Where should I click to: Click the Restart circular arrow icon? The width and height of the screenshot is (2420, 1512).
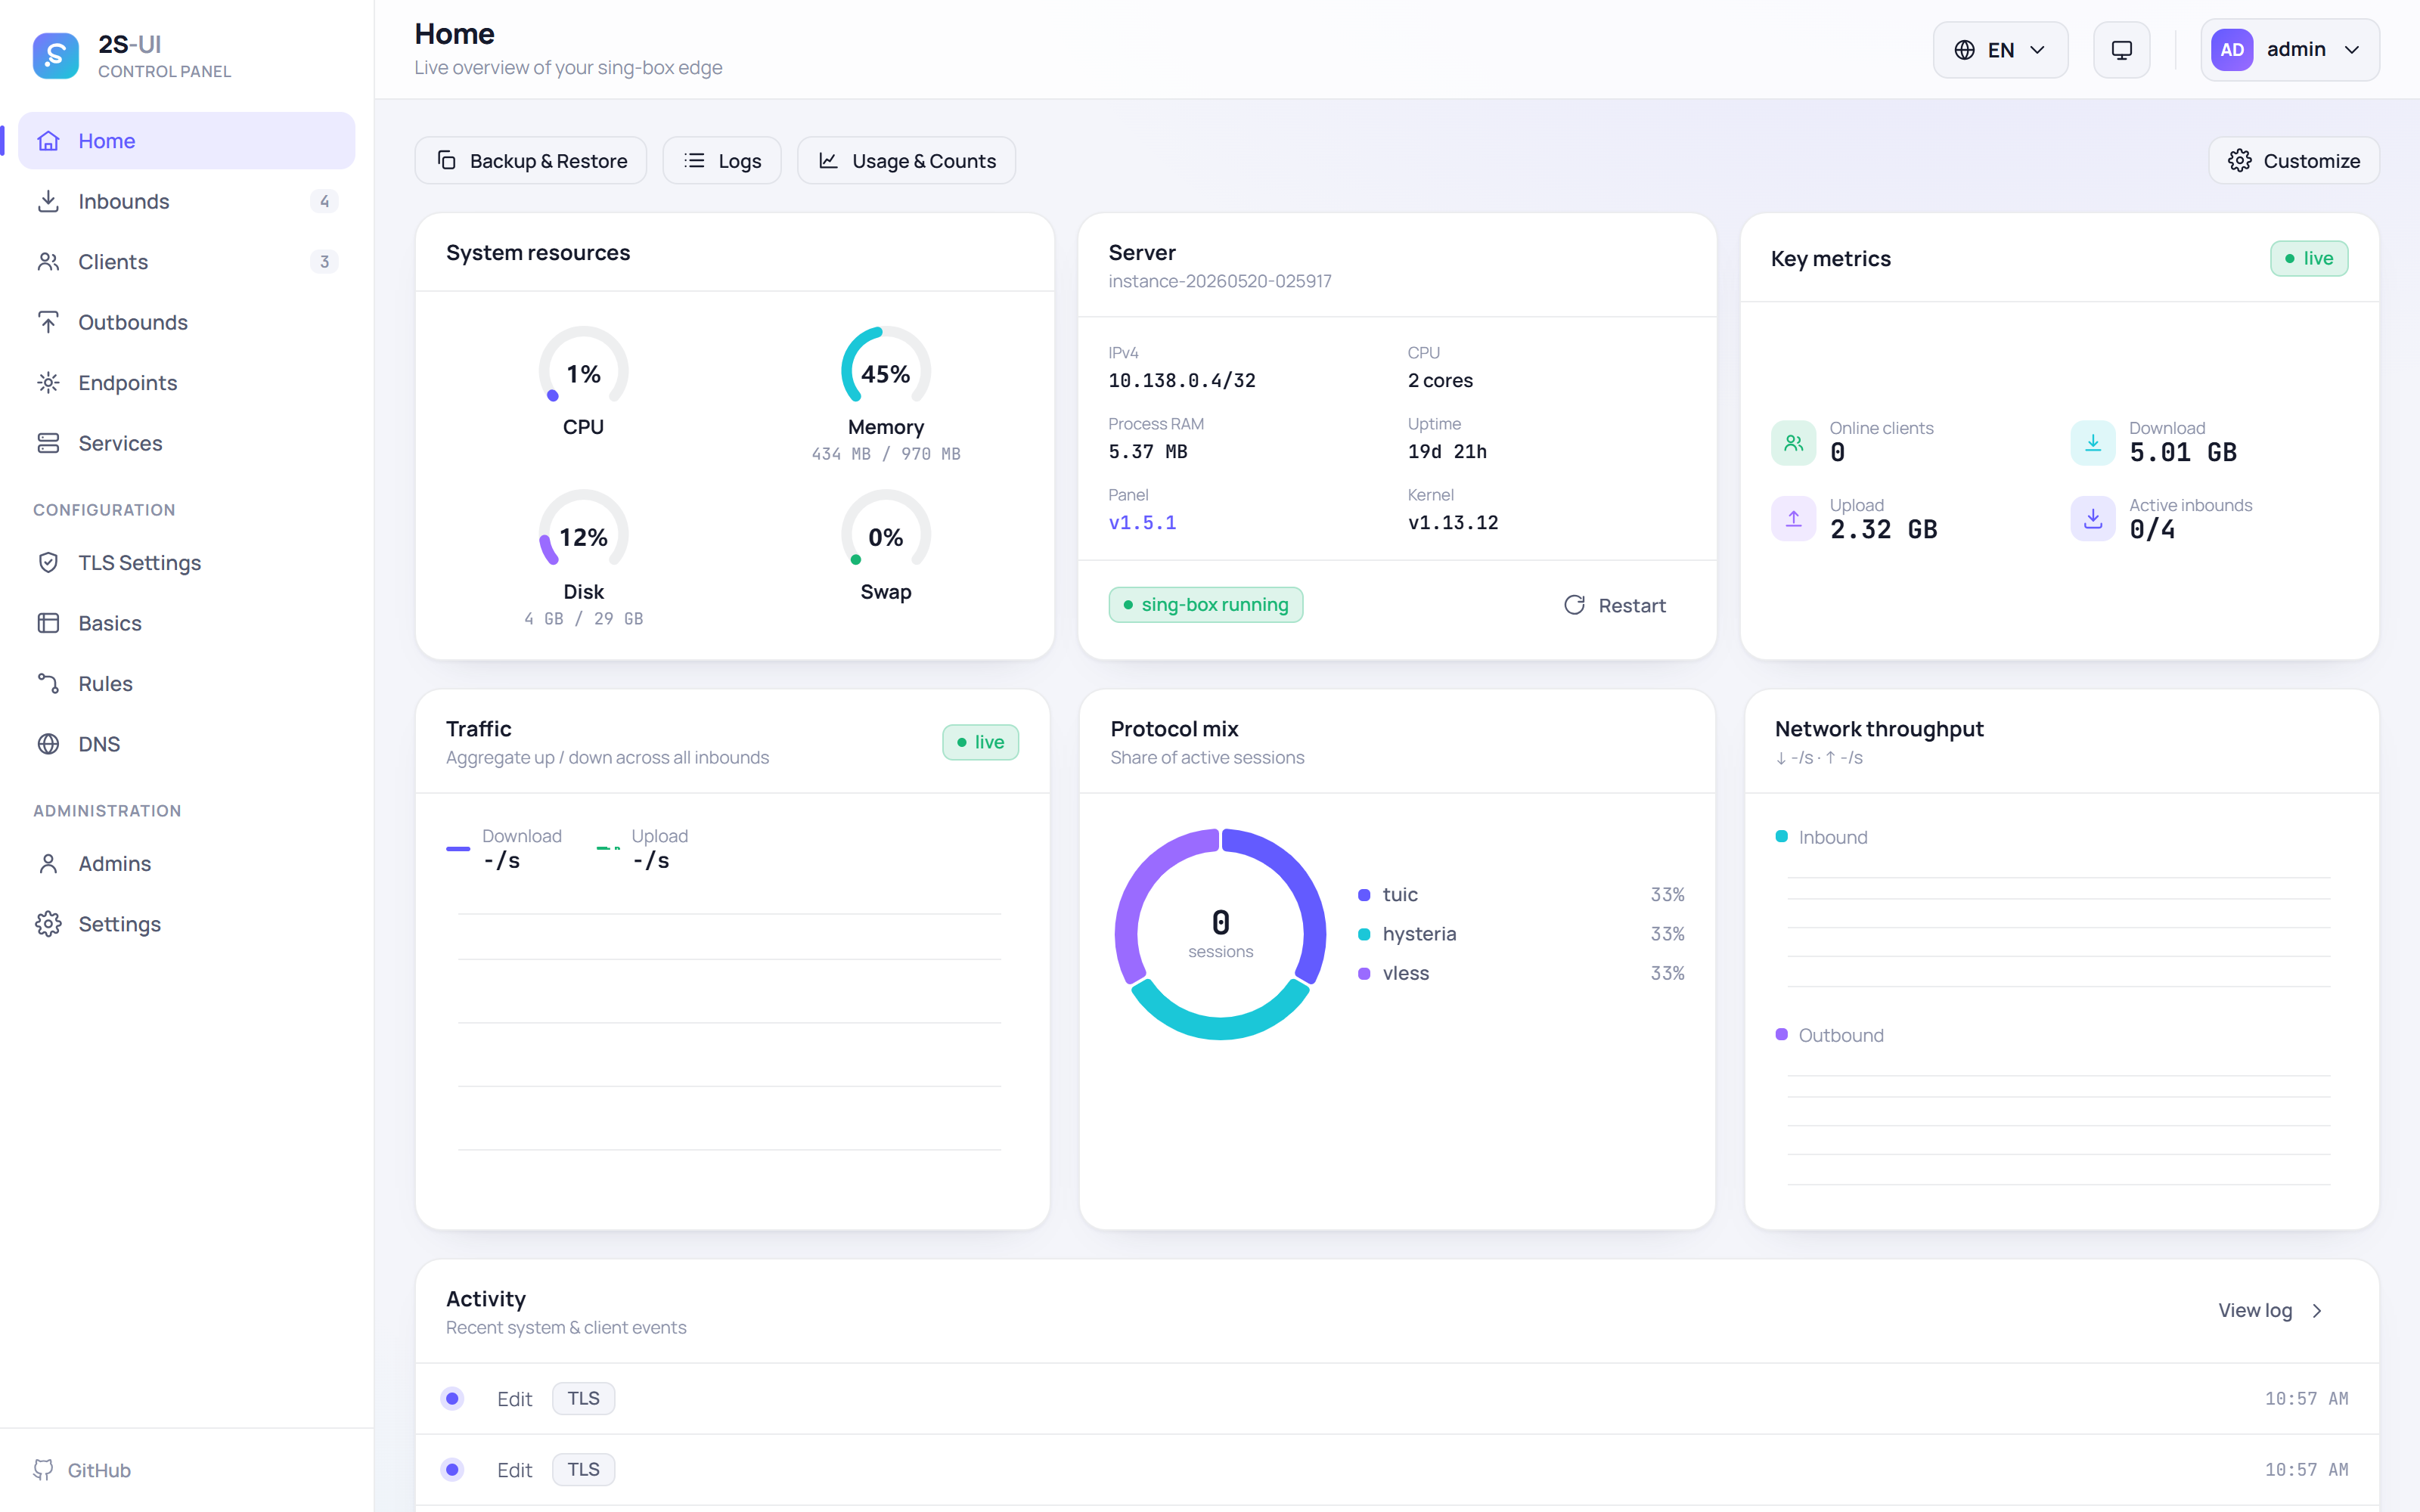click(x=1574, y=605)
